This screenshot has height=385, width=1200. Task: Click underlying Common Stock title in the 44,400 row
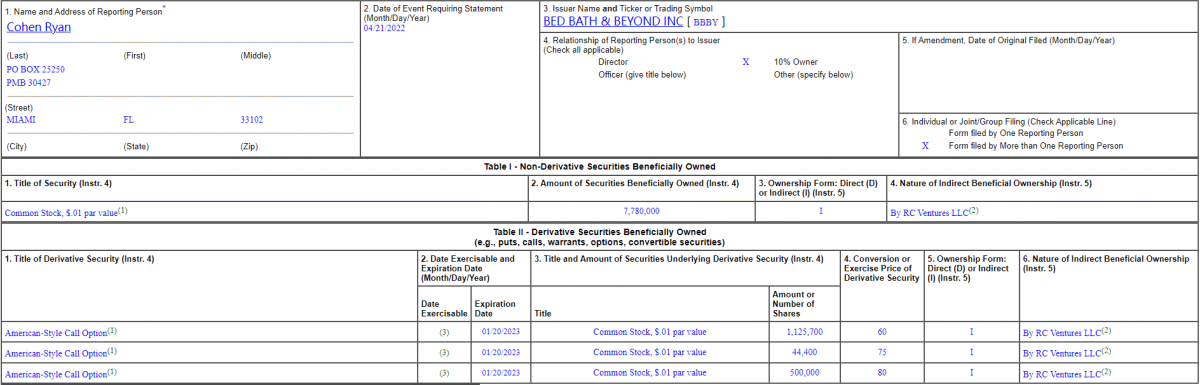649,353
